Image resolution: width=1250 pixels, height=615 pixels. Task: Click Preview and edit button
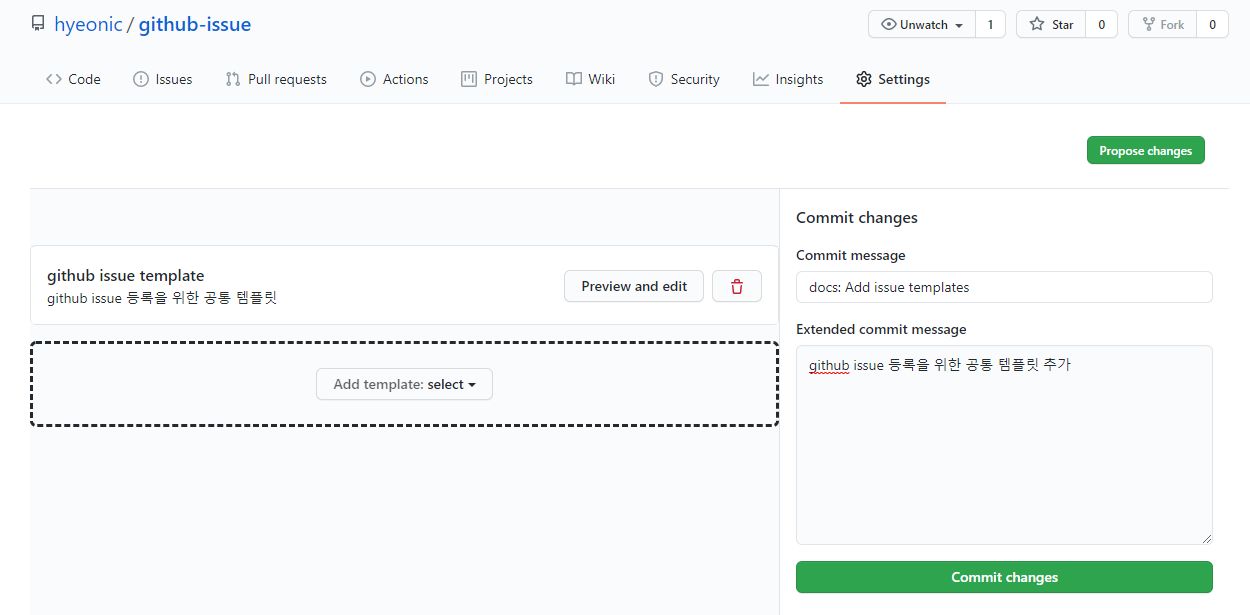[634, 286]
